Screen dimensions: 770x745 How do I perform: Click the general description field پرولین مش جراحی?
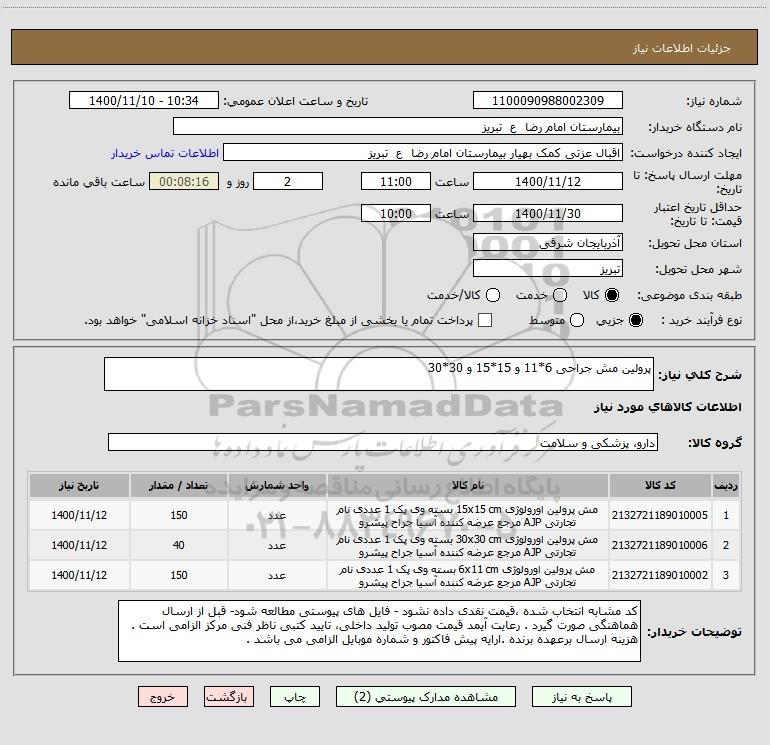pyautogui.click(x=379, y=374)
